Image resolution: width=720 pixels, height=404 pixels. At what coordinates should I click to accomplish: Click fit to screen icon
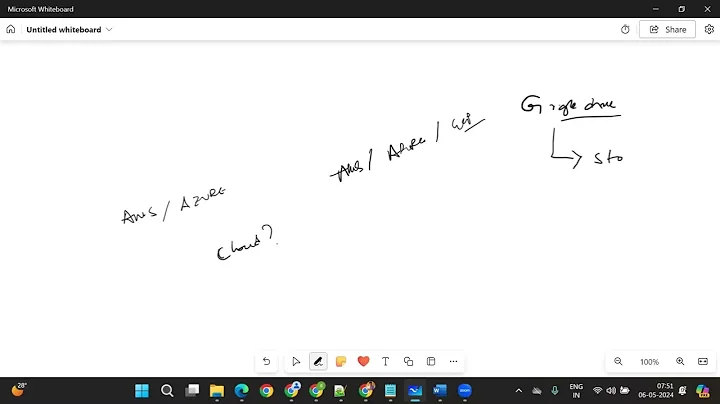pos(703,362)
